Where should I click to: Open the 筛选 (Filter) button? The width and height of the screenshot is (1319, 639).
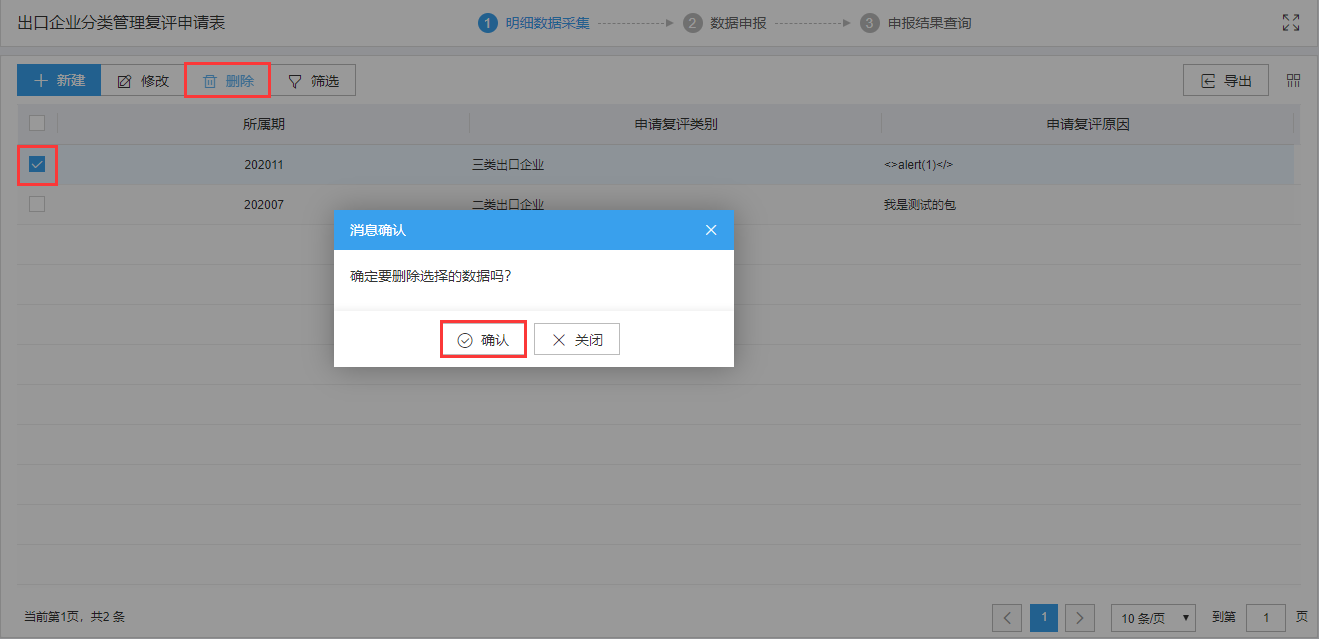[x=314, y=81]
